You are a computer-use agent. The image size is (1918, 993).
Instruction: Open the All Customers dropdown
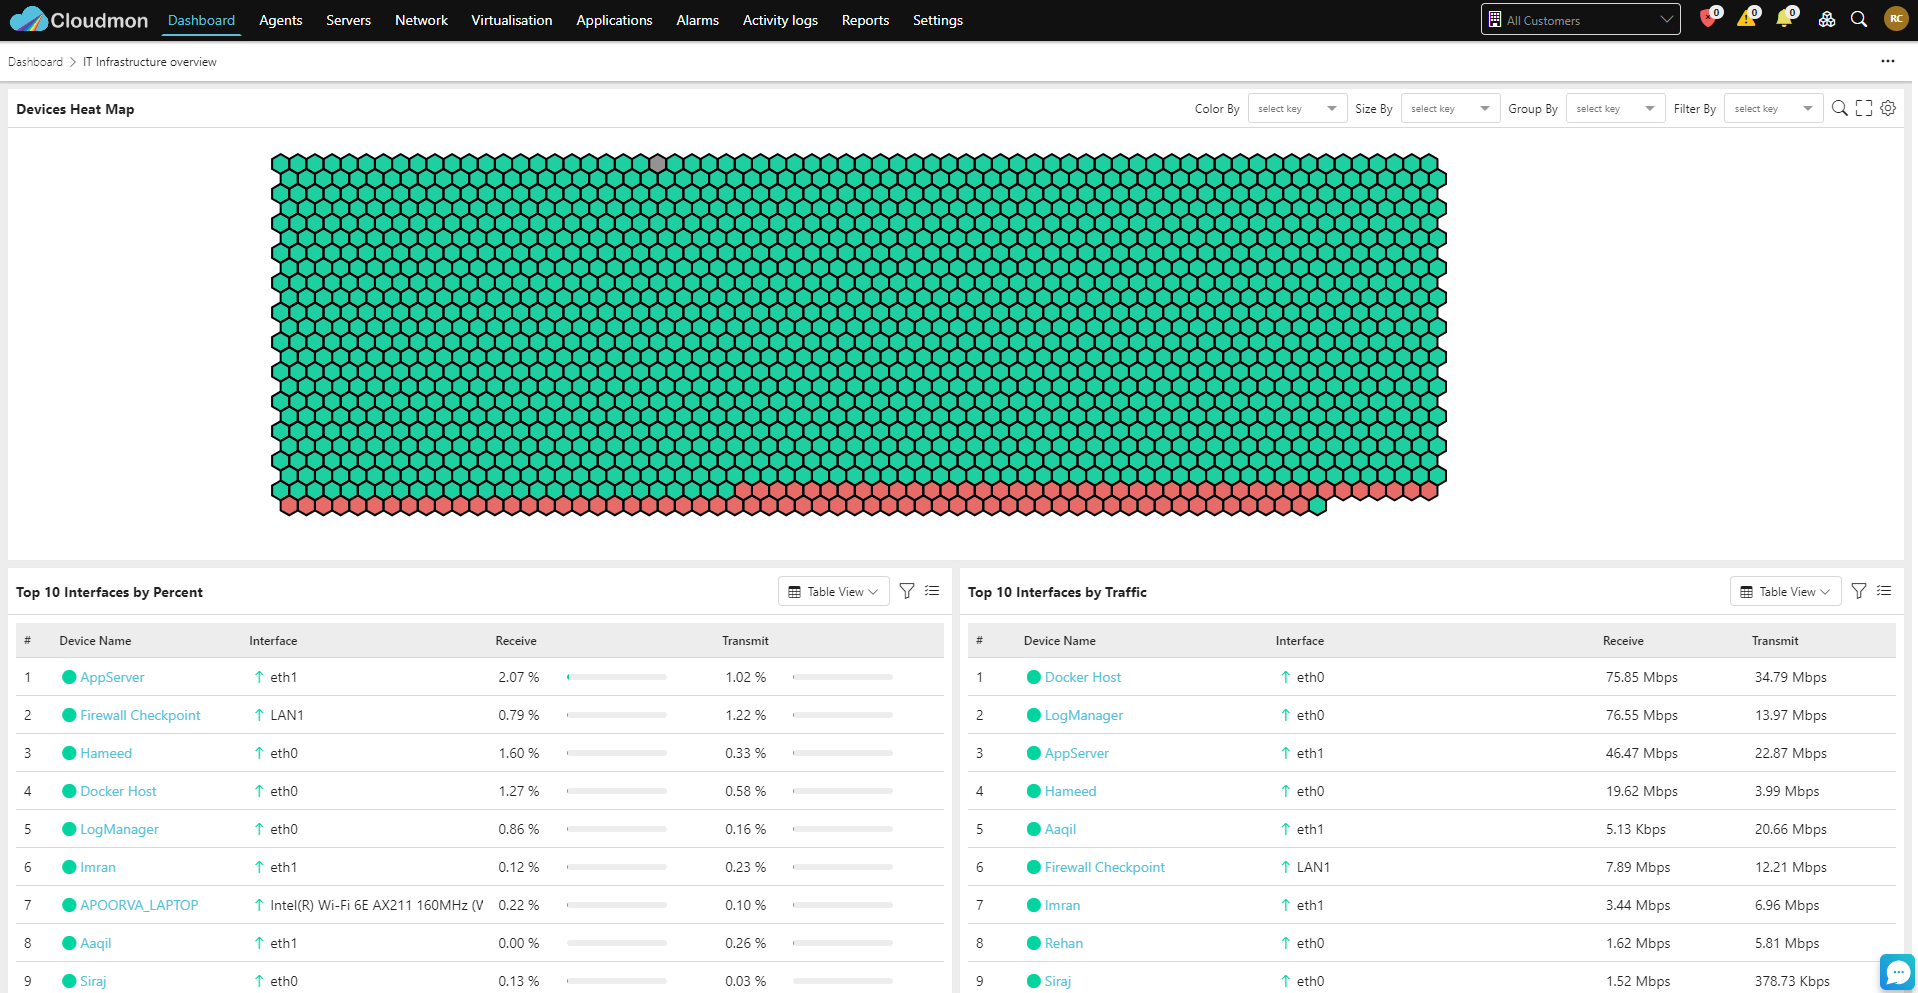(x=1581, y=19)
